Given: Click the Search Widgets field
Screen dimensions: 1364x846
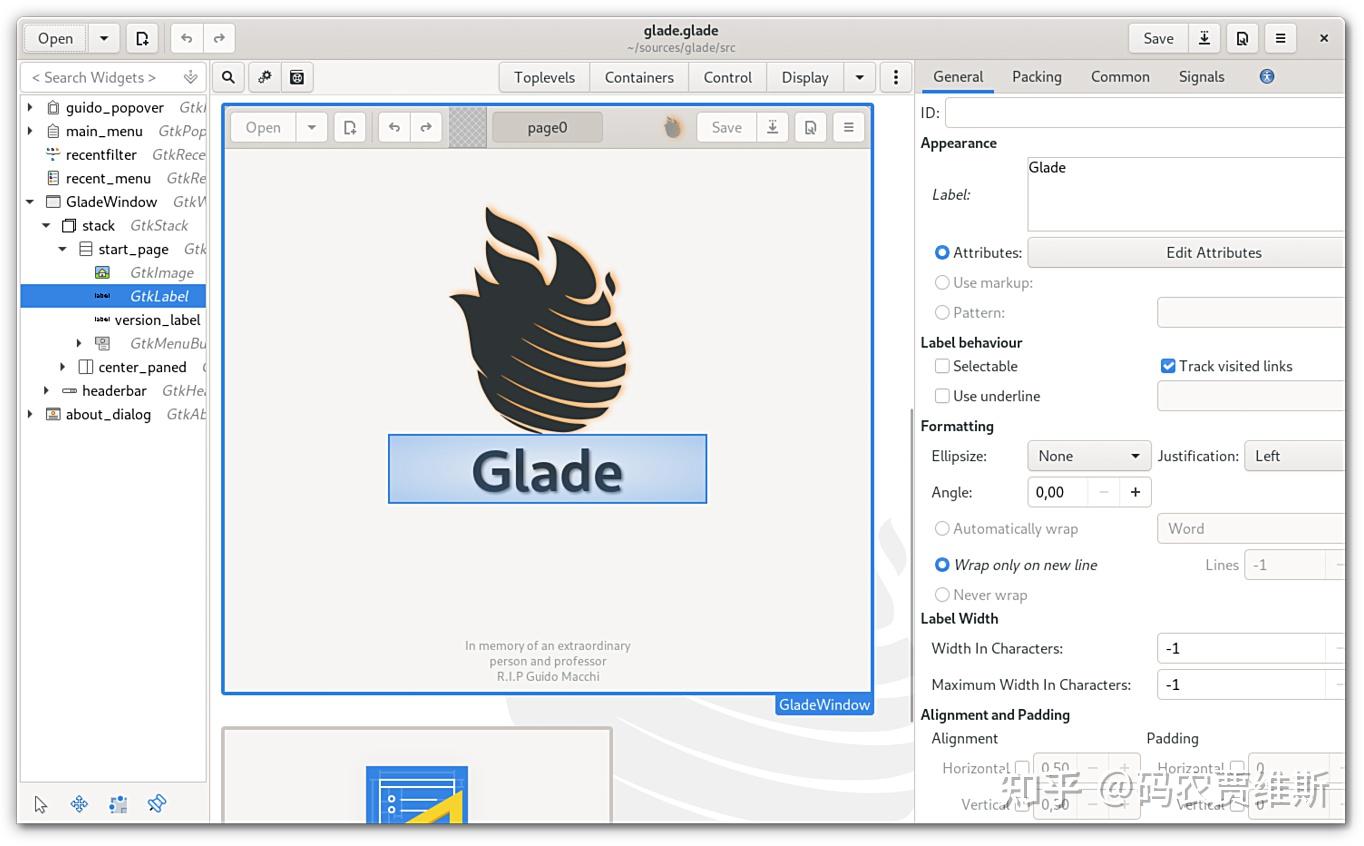Looking at the screenshot, I should click(x=113, y=77).
